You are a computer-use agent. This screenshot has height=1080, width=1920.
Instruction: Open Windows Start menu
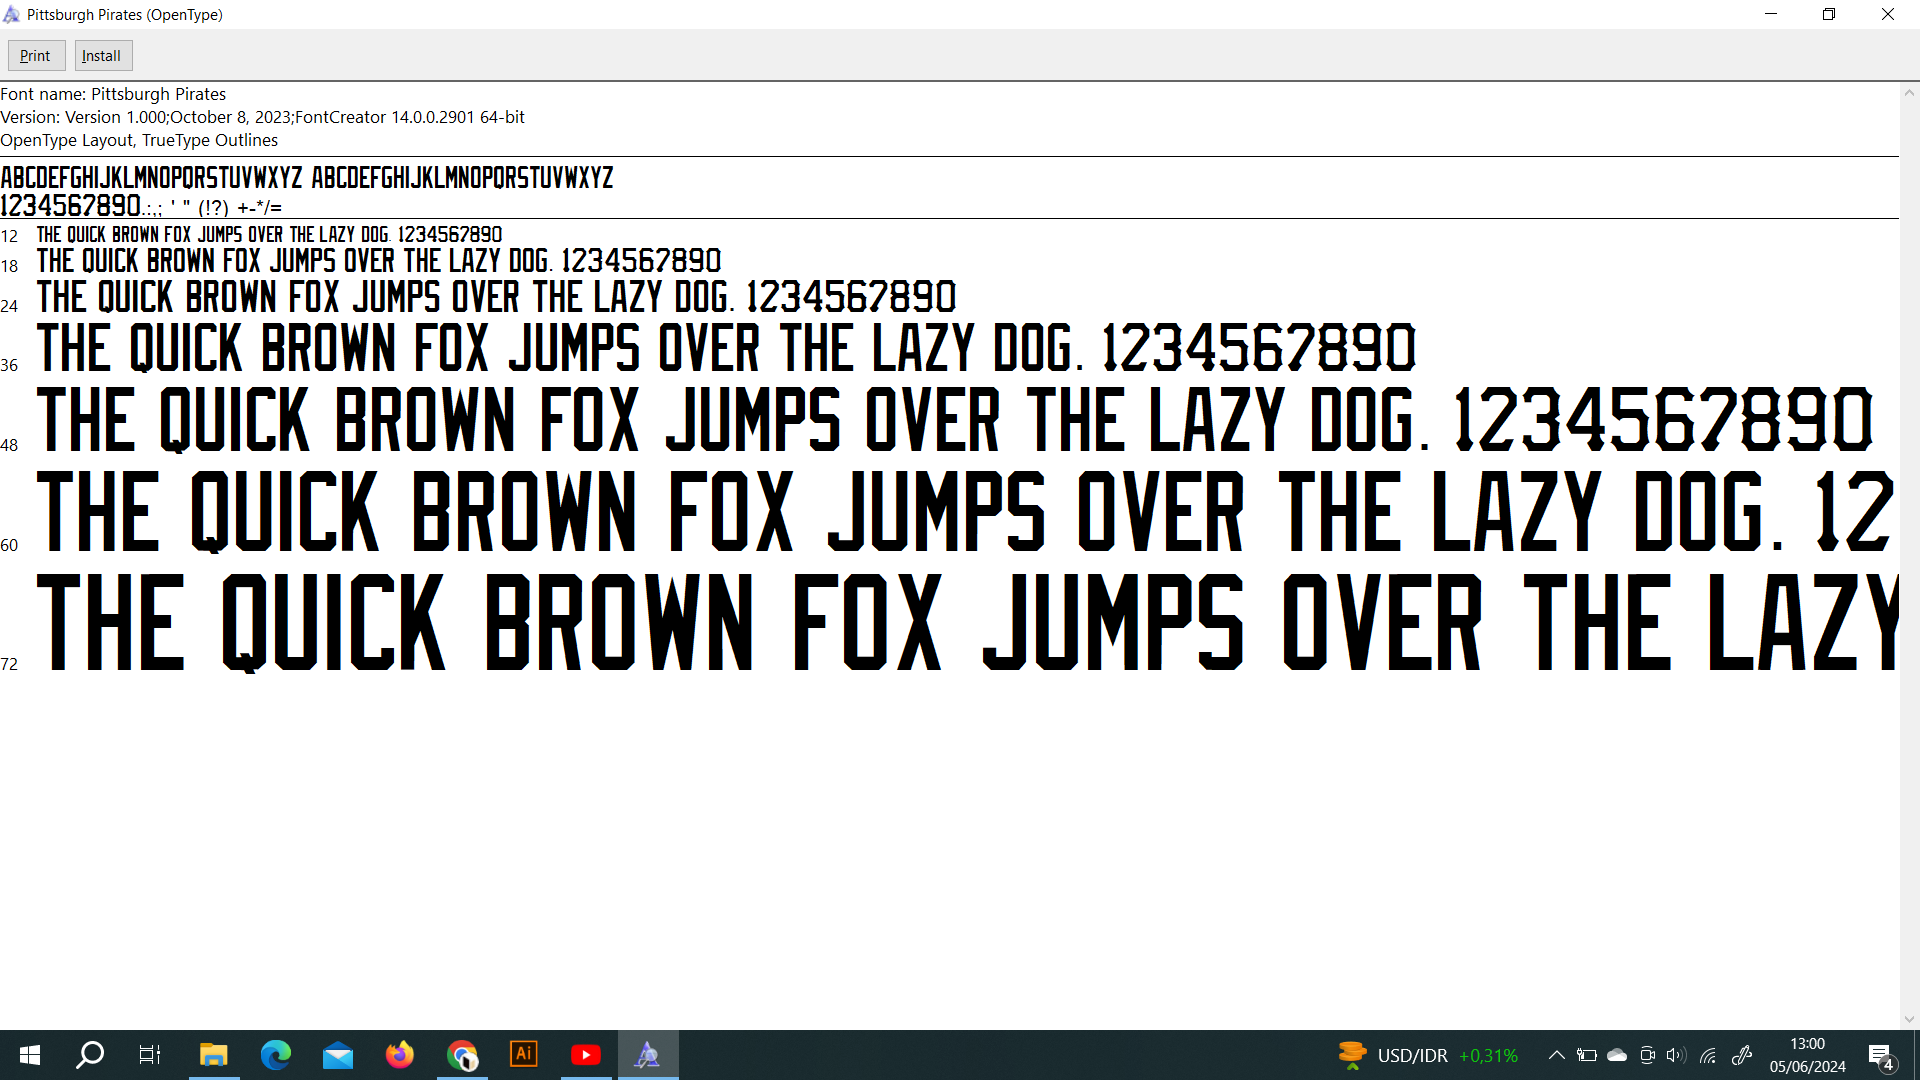point(30,1055)
